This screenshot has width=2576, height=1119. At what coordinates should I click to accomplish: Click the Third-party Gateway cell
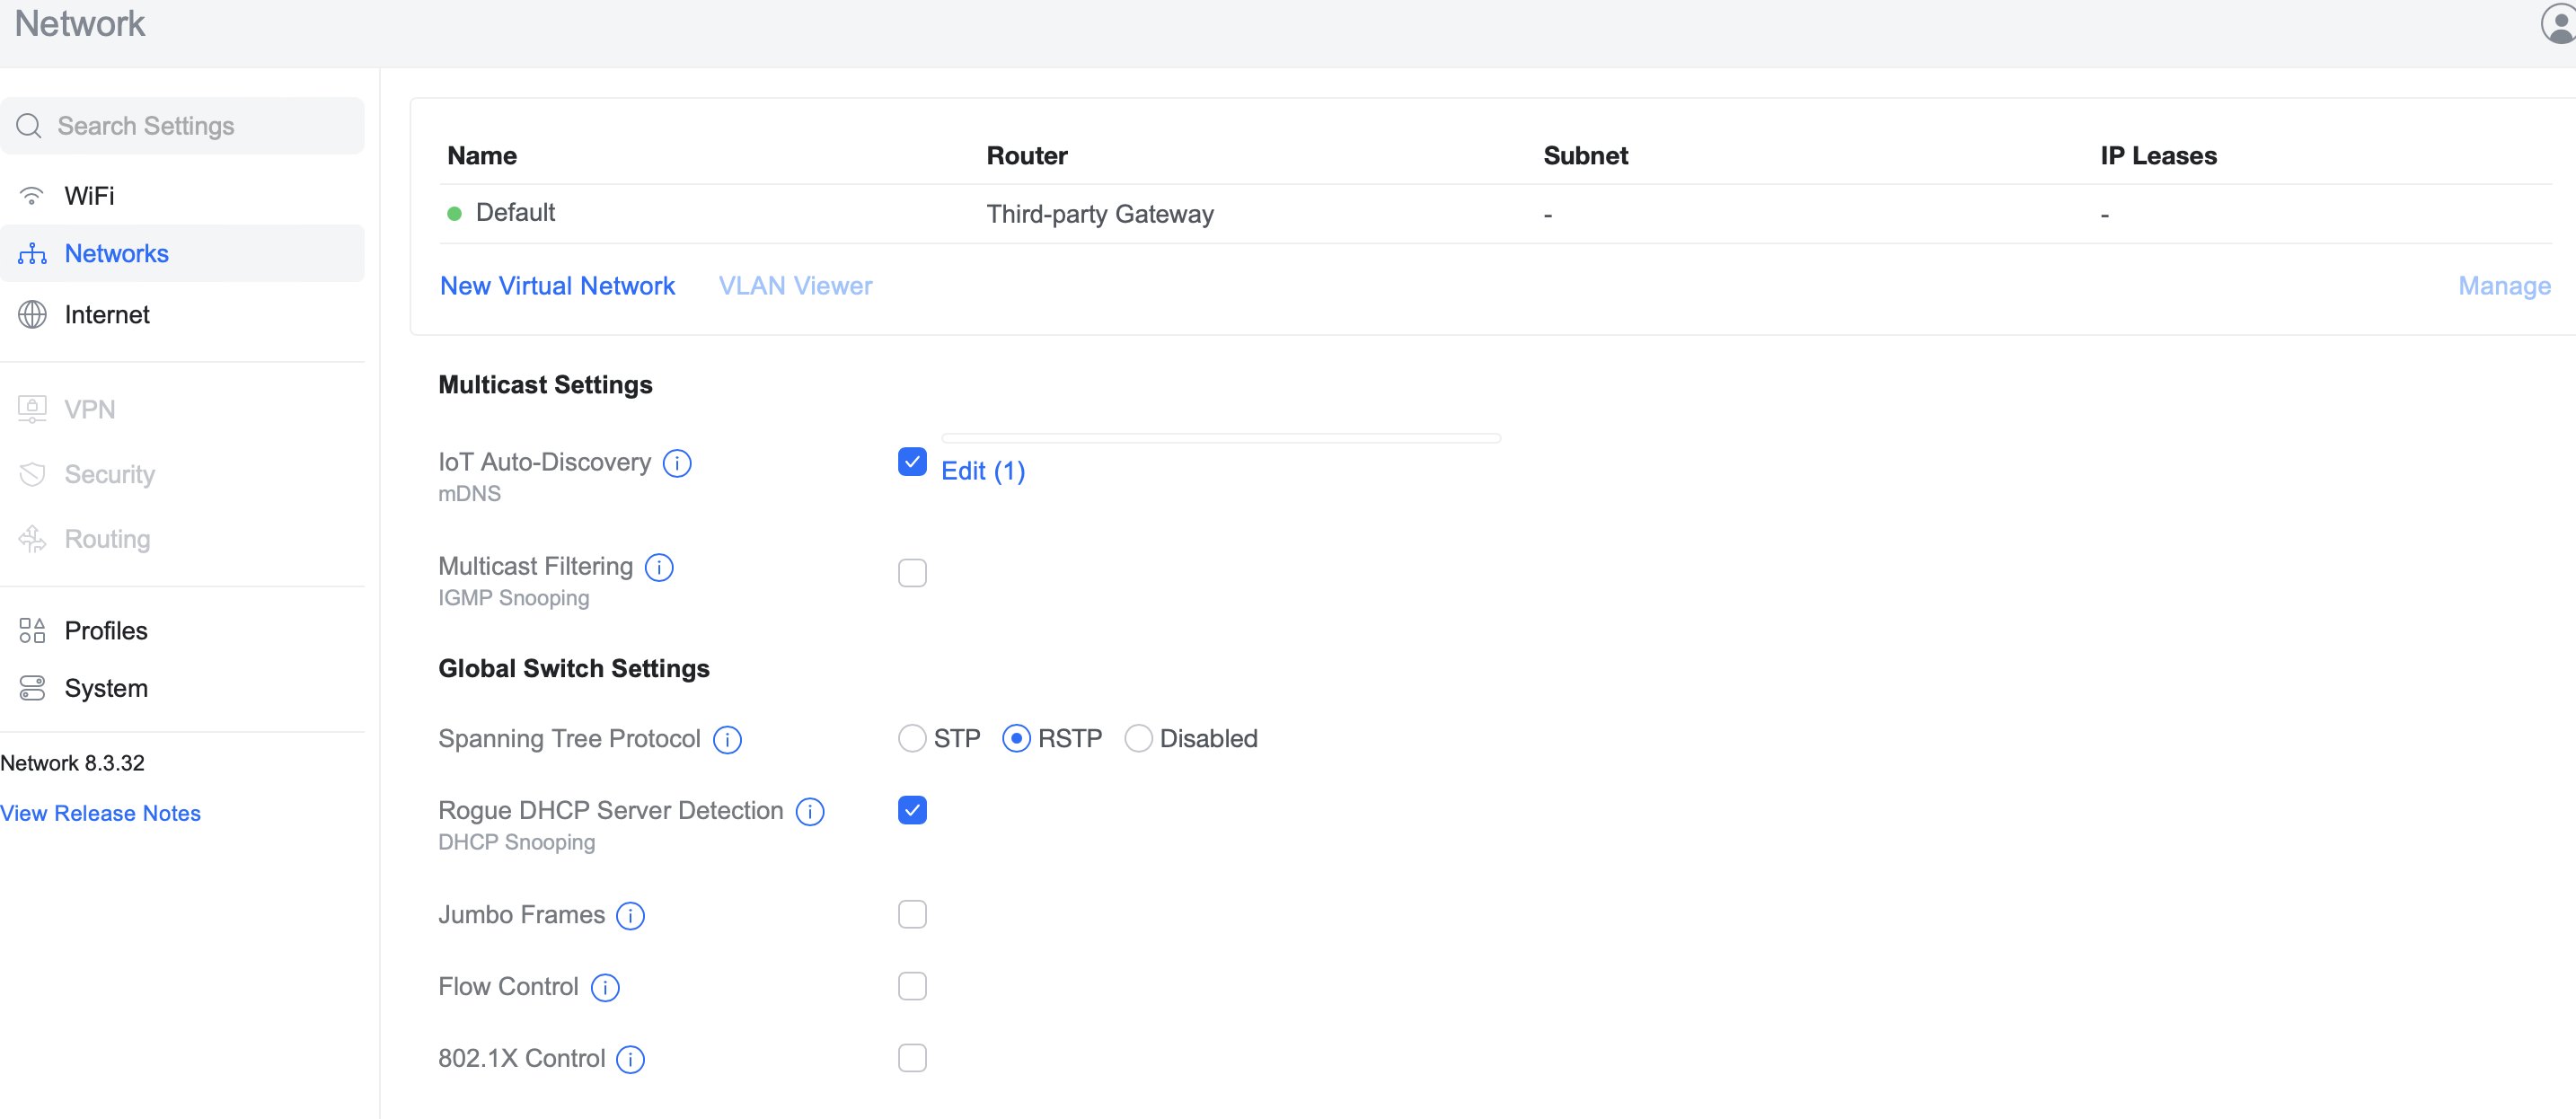(x=1100, y=215)
